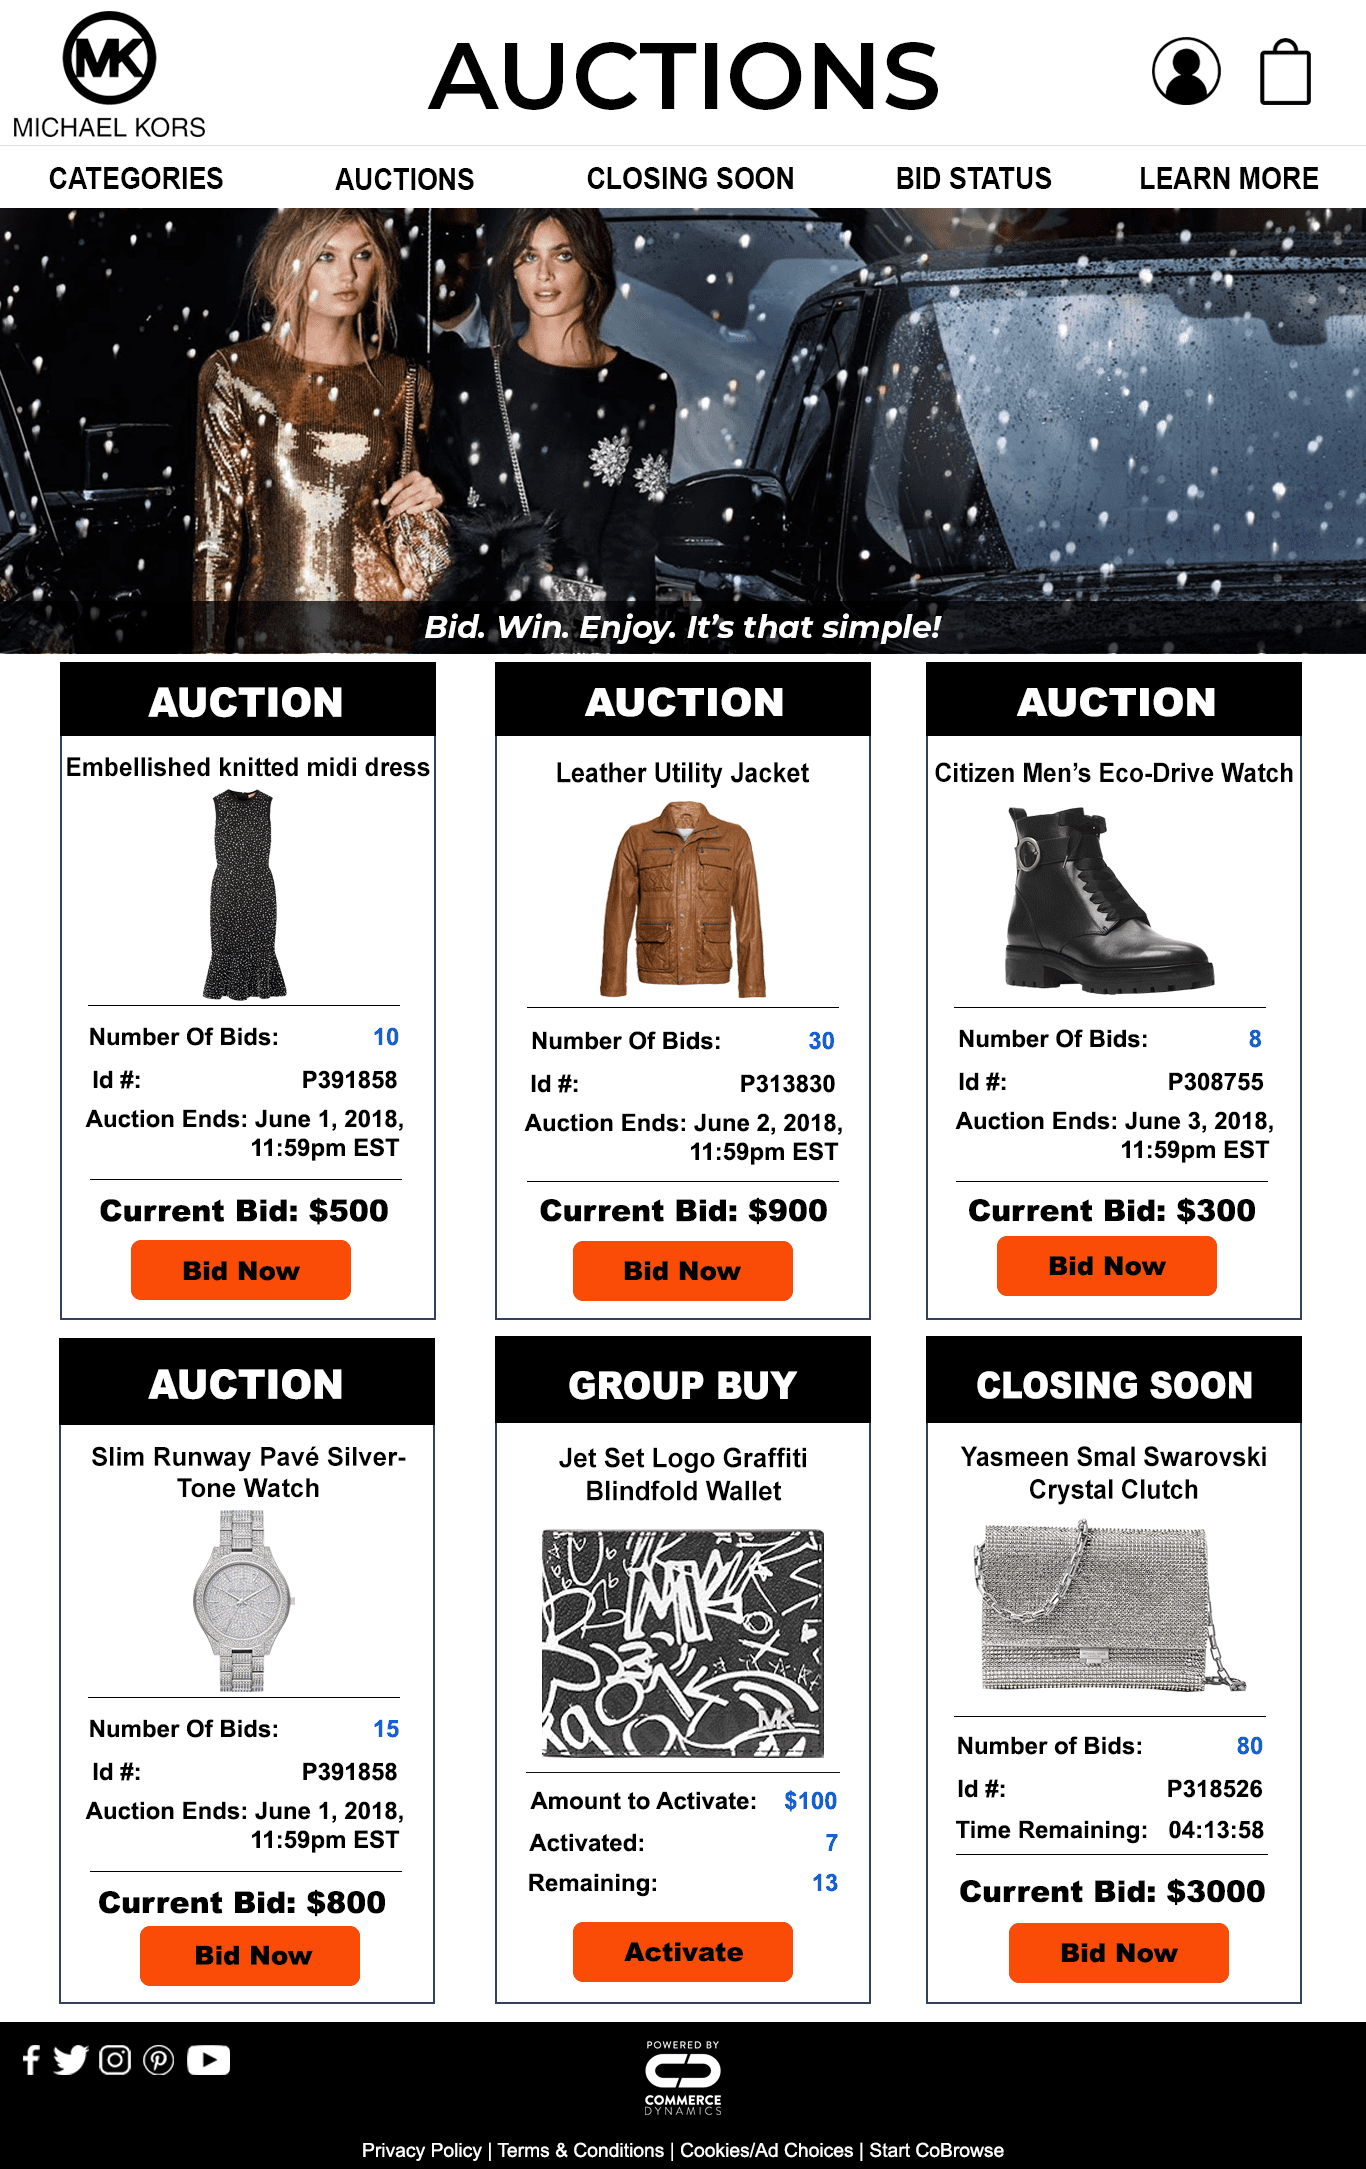
Task: Visit the Facebook page icon
Action: [31, 2060]
